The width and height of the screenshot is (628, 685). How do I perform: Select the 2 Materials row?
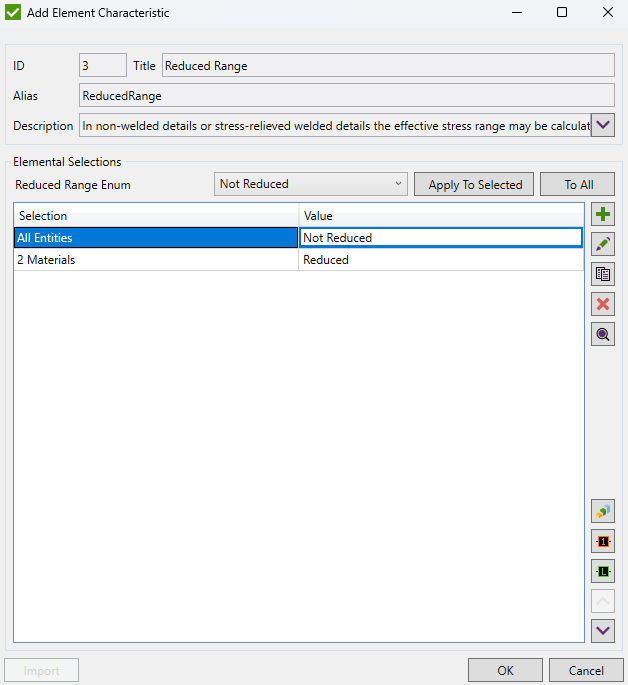(155, 260)
